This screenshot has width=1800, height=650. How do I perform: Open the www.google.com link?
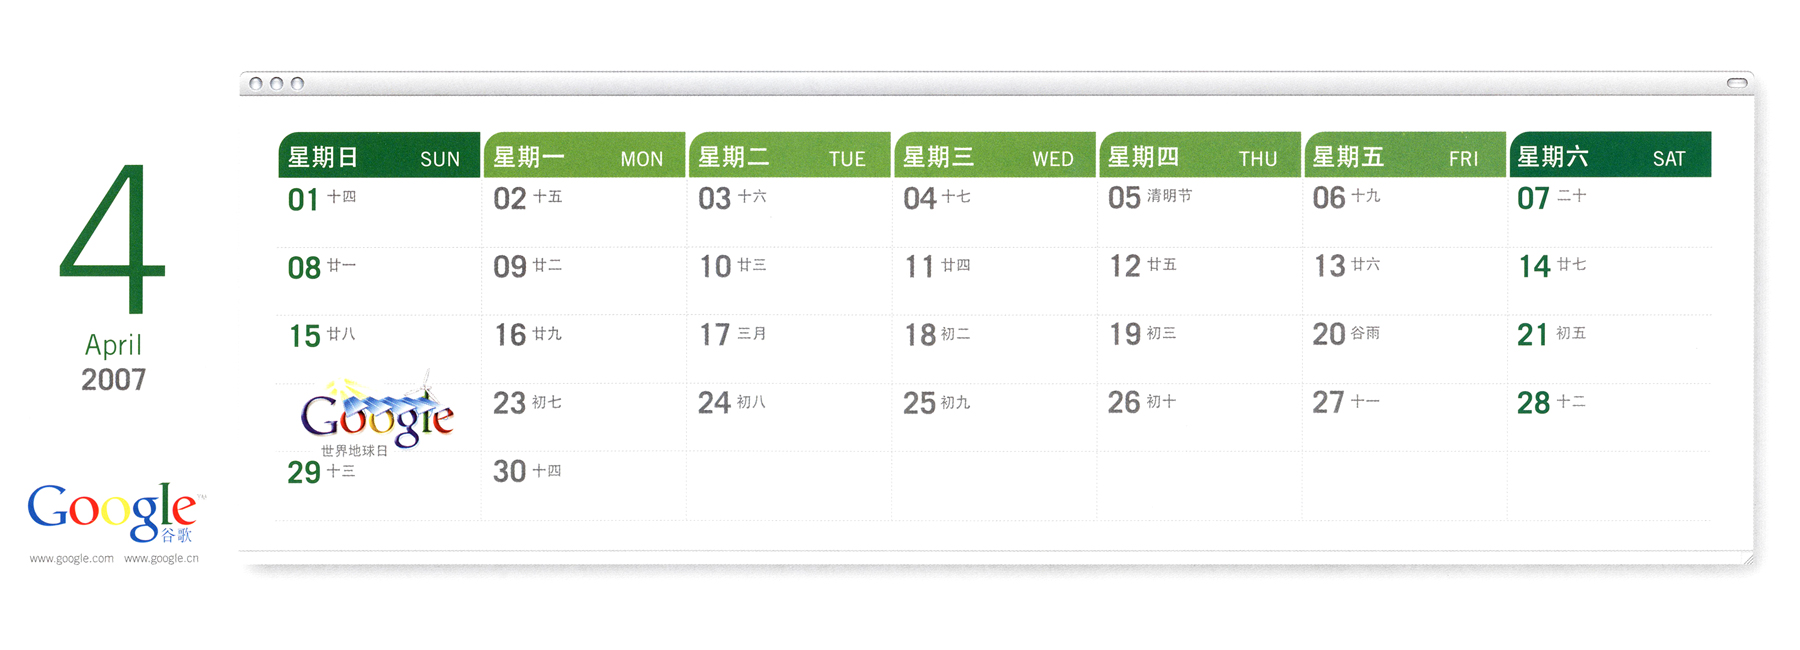click(x=71, y=559)
